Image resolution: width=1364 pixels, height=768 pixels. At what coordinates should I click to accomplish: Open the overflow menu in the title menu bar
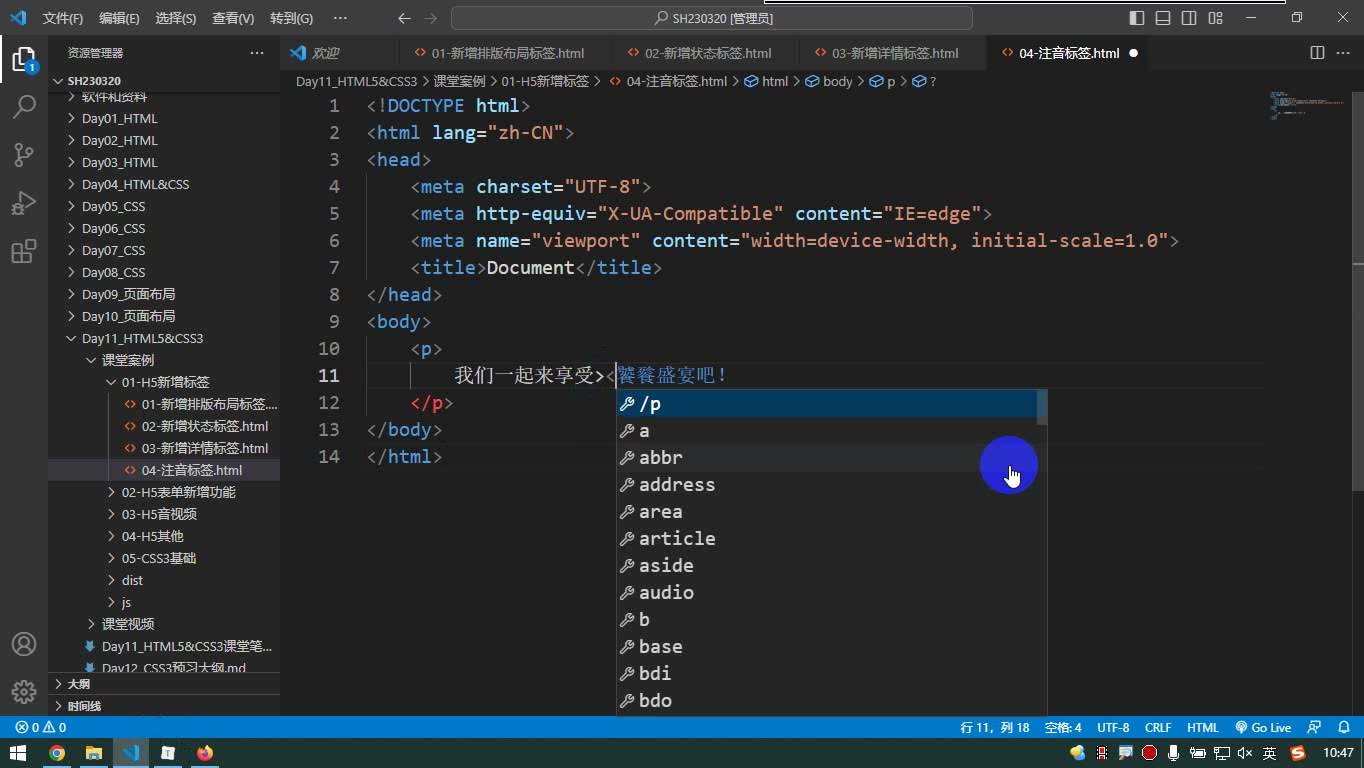pyautogui.click(x=340, y=18)
